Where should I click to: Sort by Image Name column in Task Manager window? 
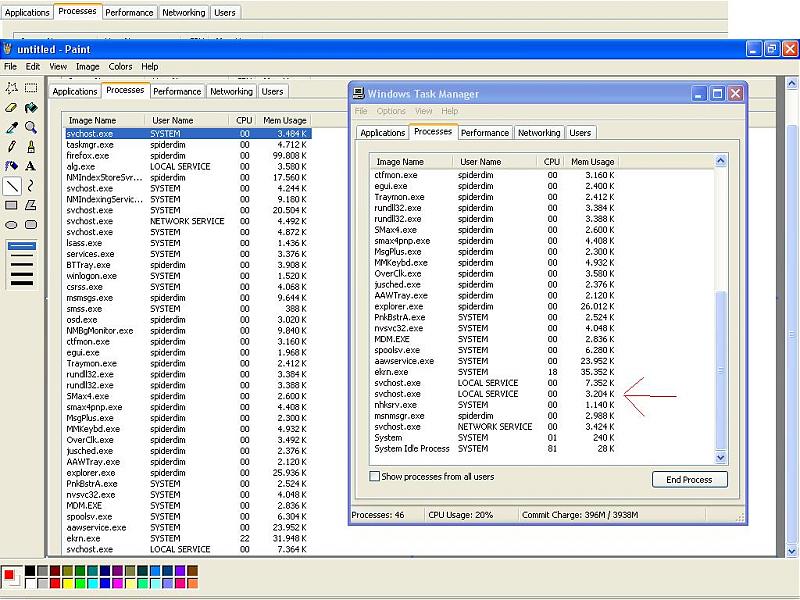pos(411,162)
